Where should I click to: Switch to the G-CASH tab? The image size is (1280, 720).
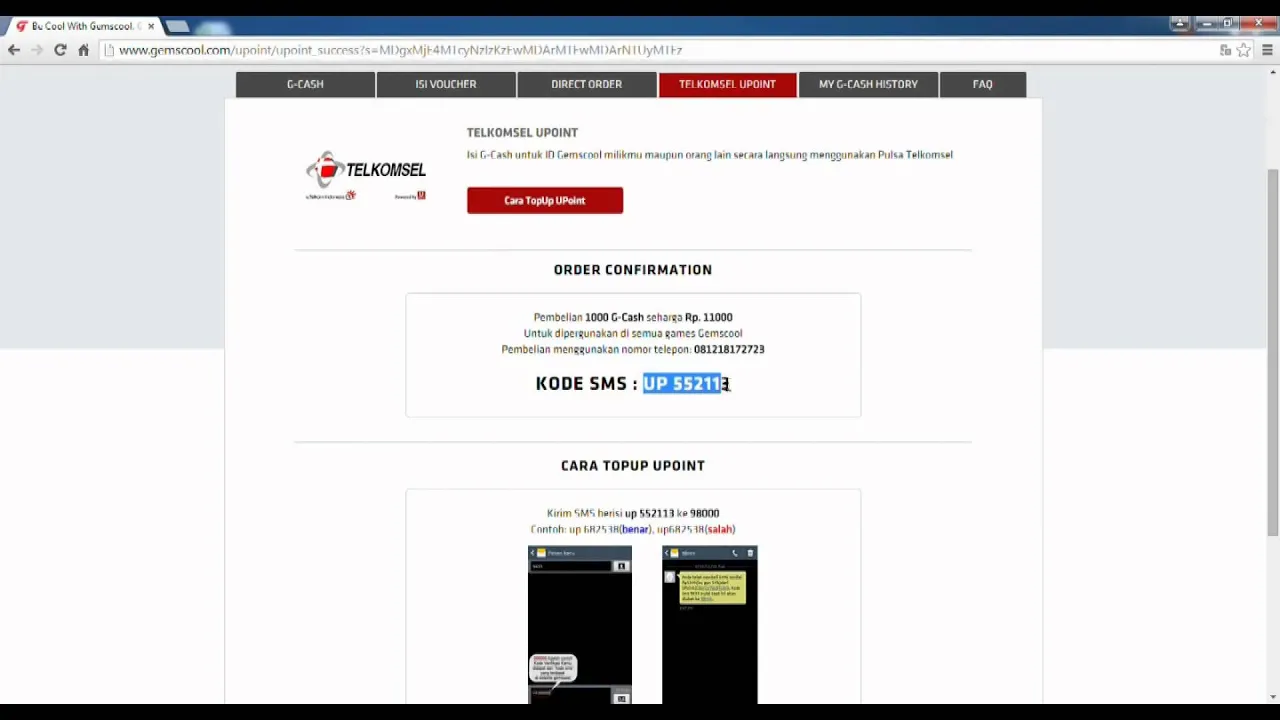[305, 84]
